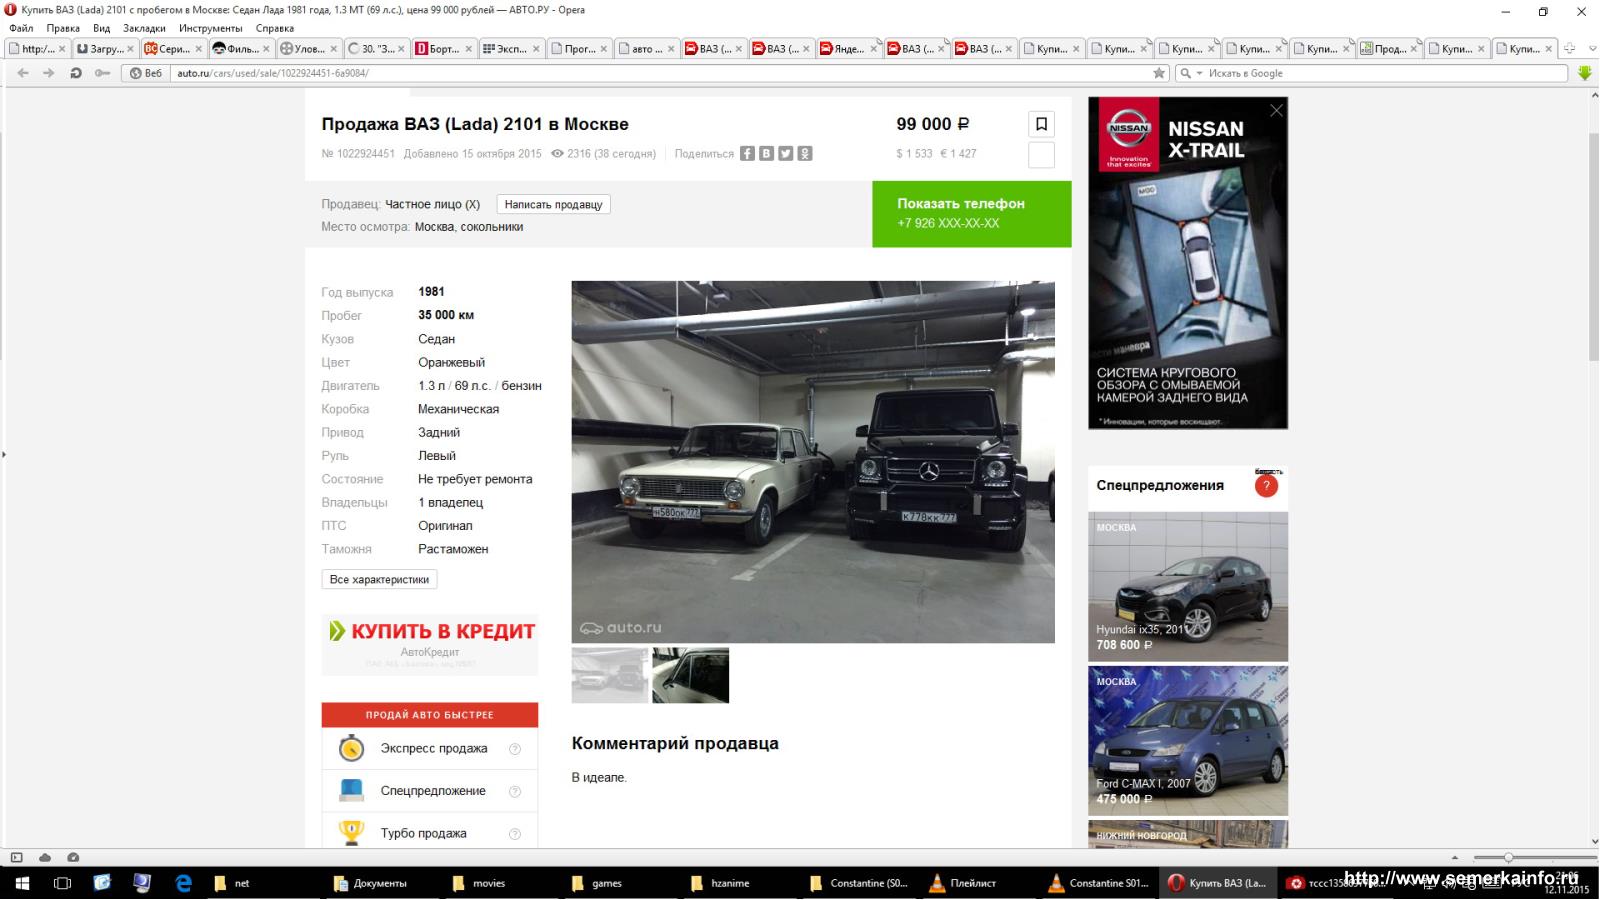
Task: Click the Написать продавцу button
Action: tap(553, 204)
